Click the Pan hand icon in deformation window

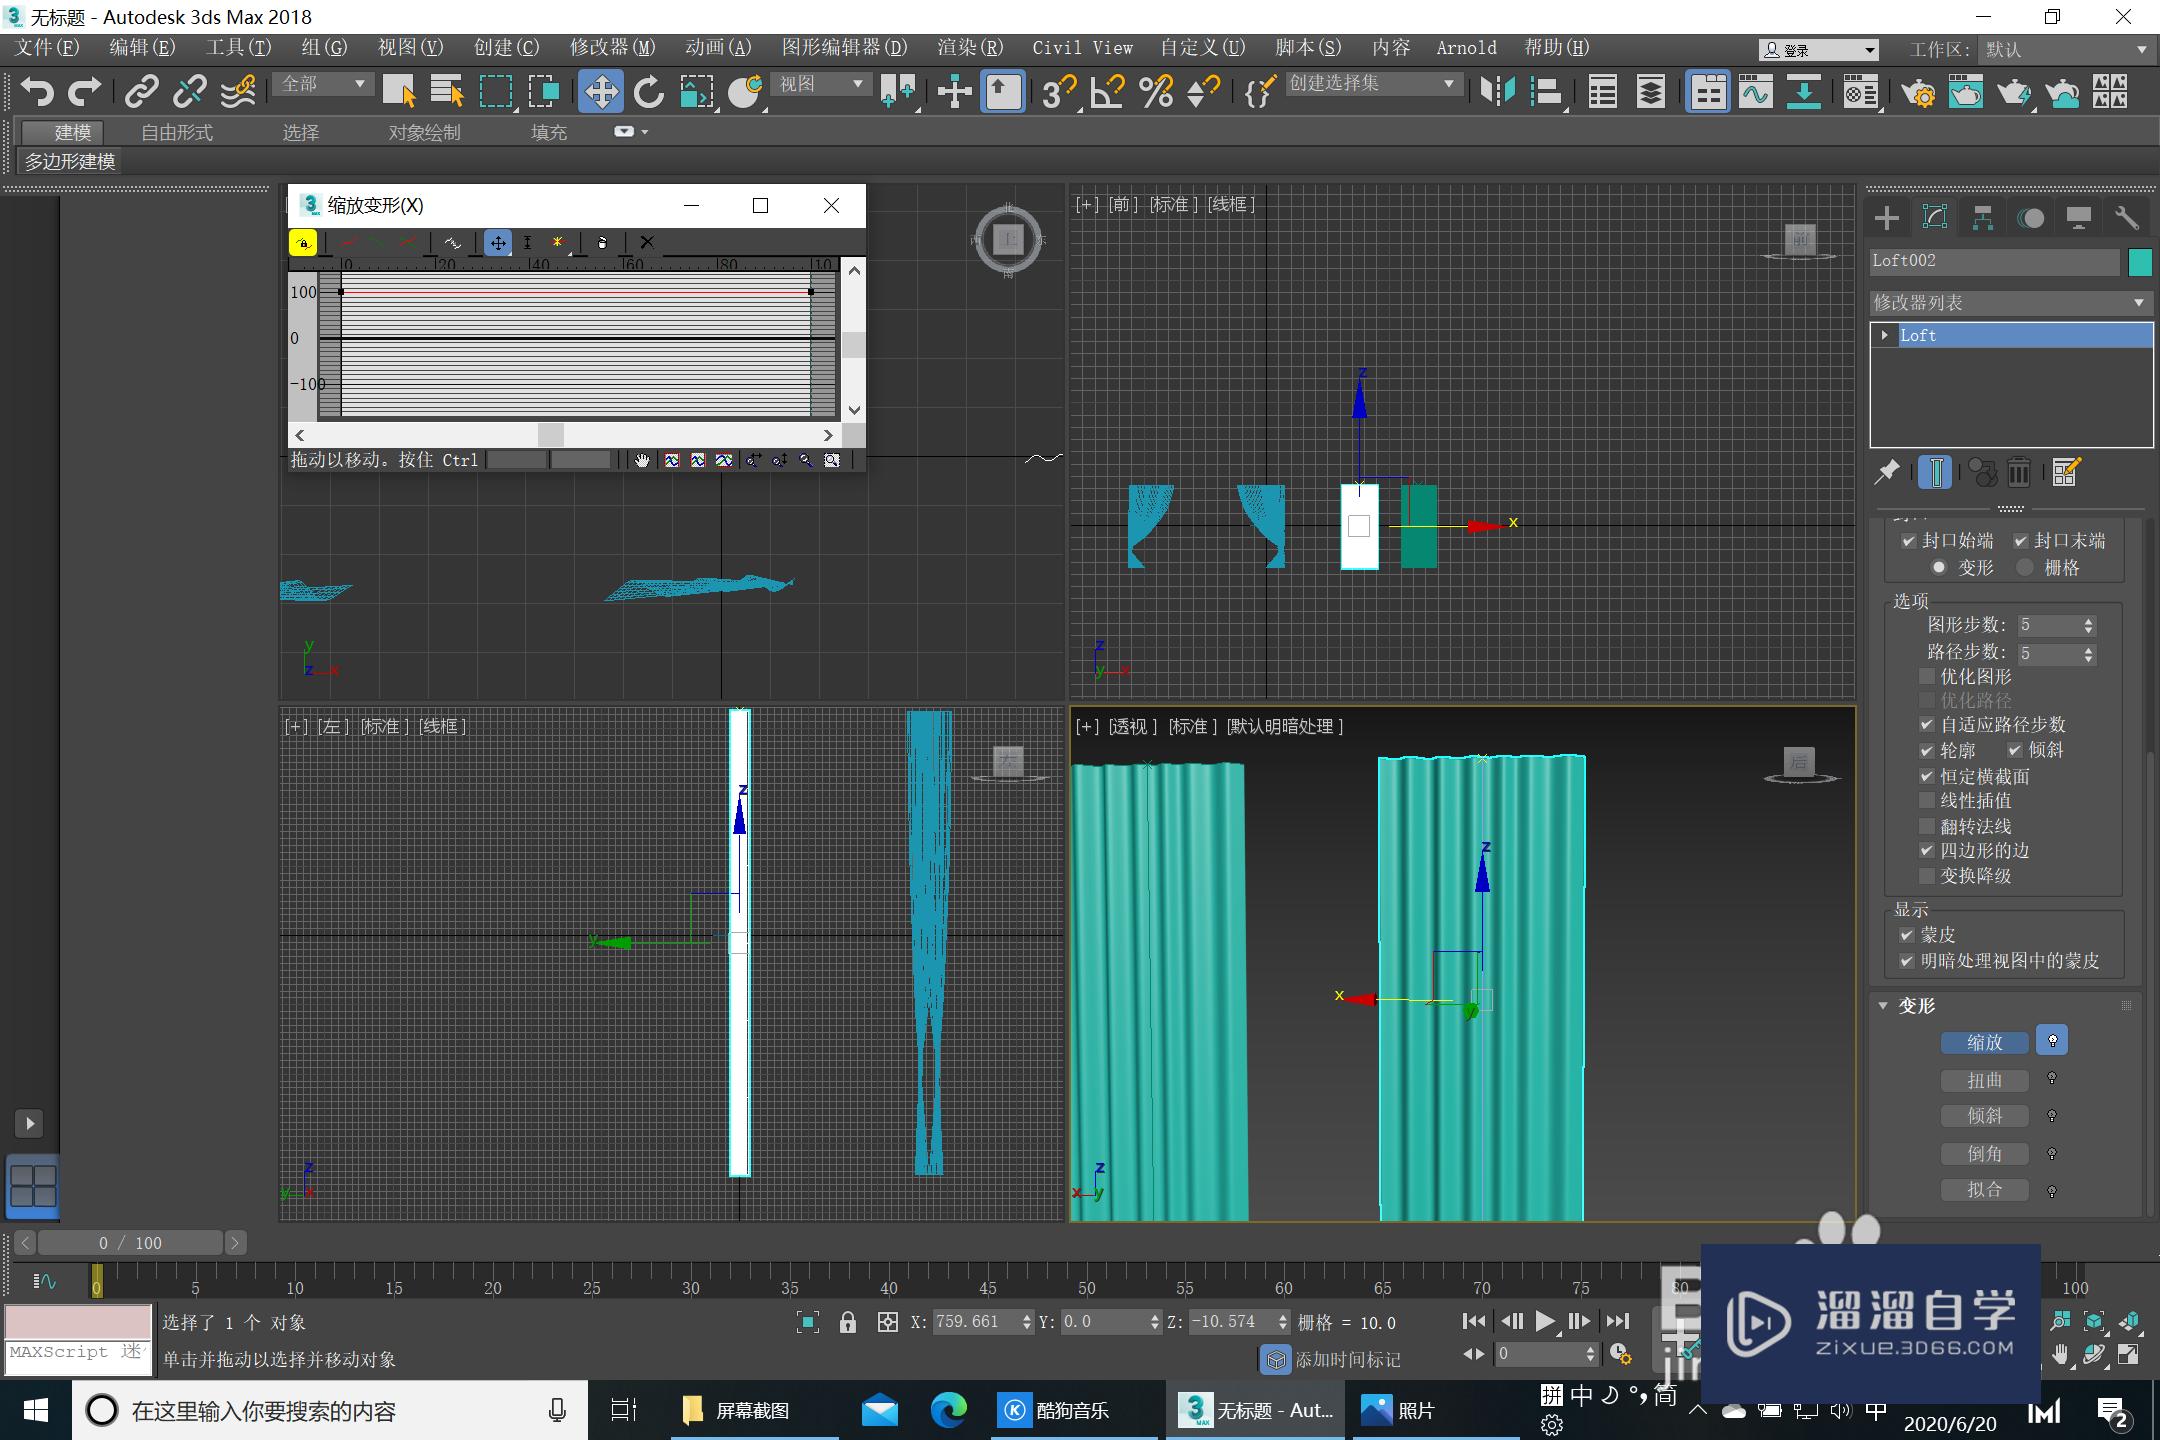click(x=642, y=460)
